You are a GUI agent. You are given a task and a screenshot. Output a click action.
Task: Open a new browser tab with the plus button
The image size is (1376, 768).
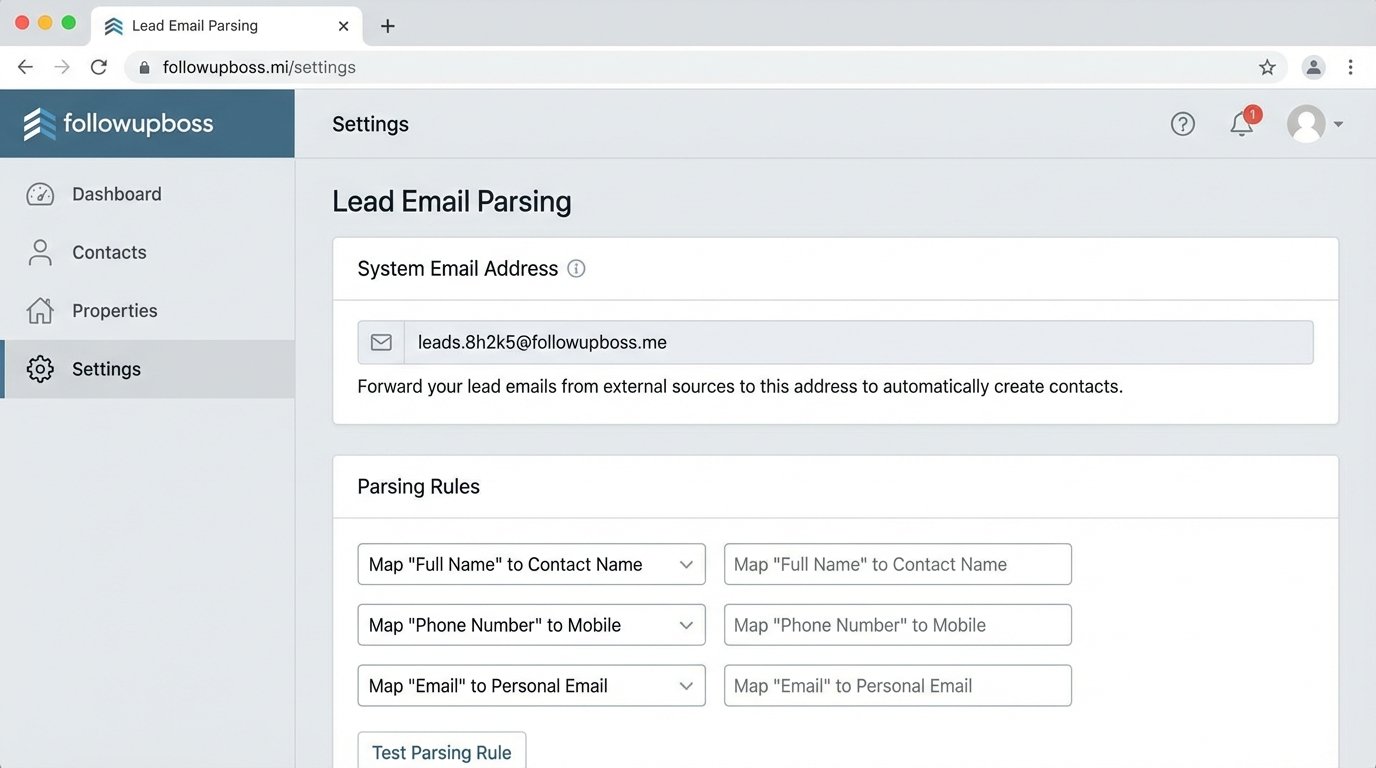click(x=387, y=25)
